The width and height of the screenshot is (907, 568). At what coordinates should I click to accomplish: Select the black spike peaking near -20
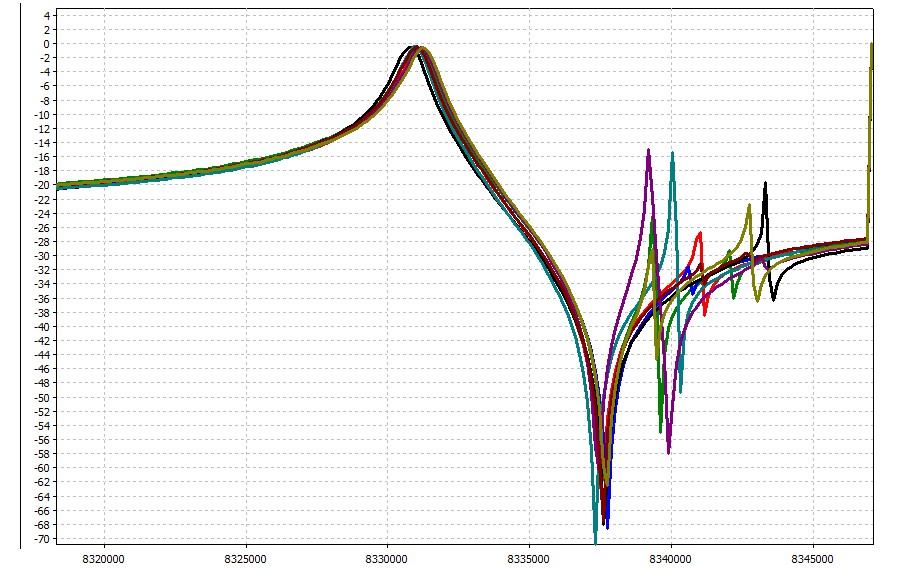click(765, 184)
